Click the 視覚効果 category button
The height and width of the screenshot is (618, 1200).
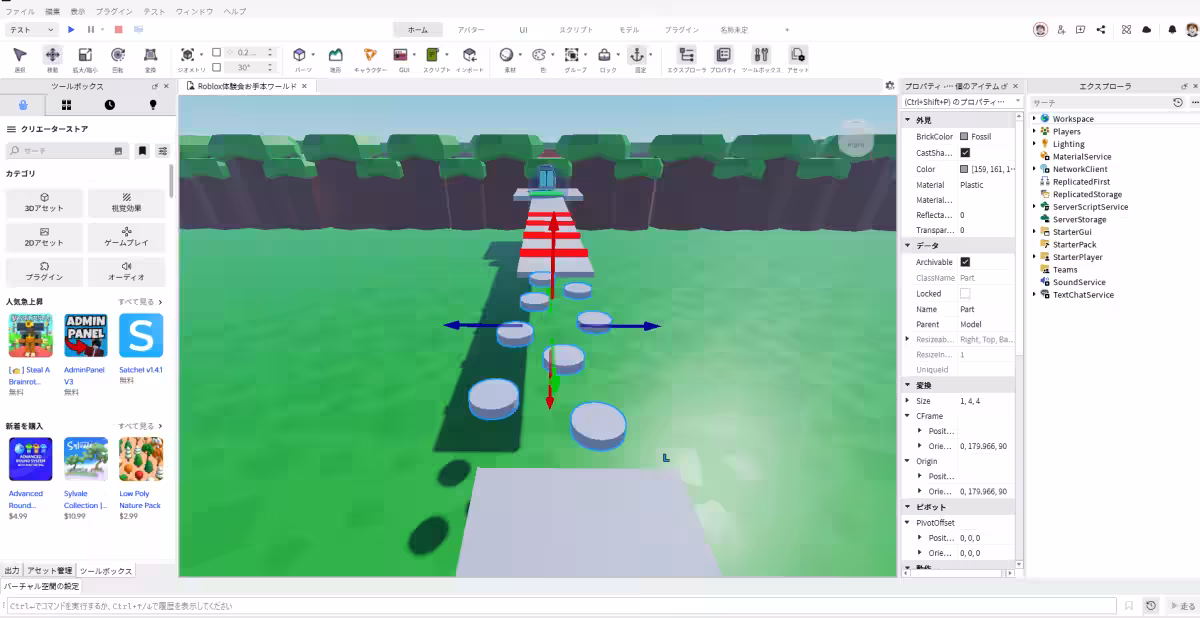126,203
